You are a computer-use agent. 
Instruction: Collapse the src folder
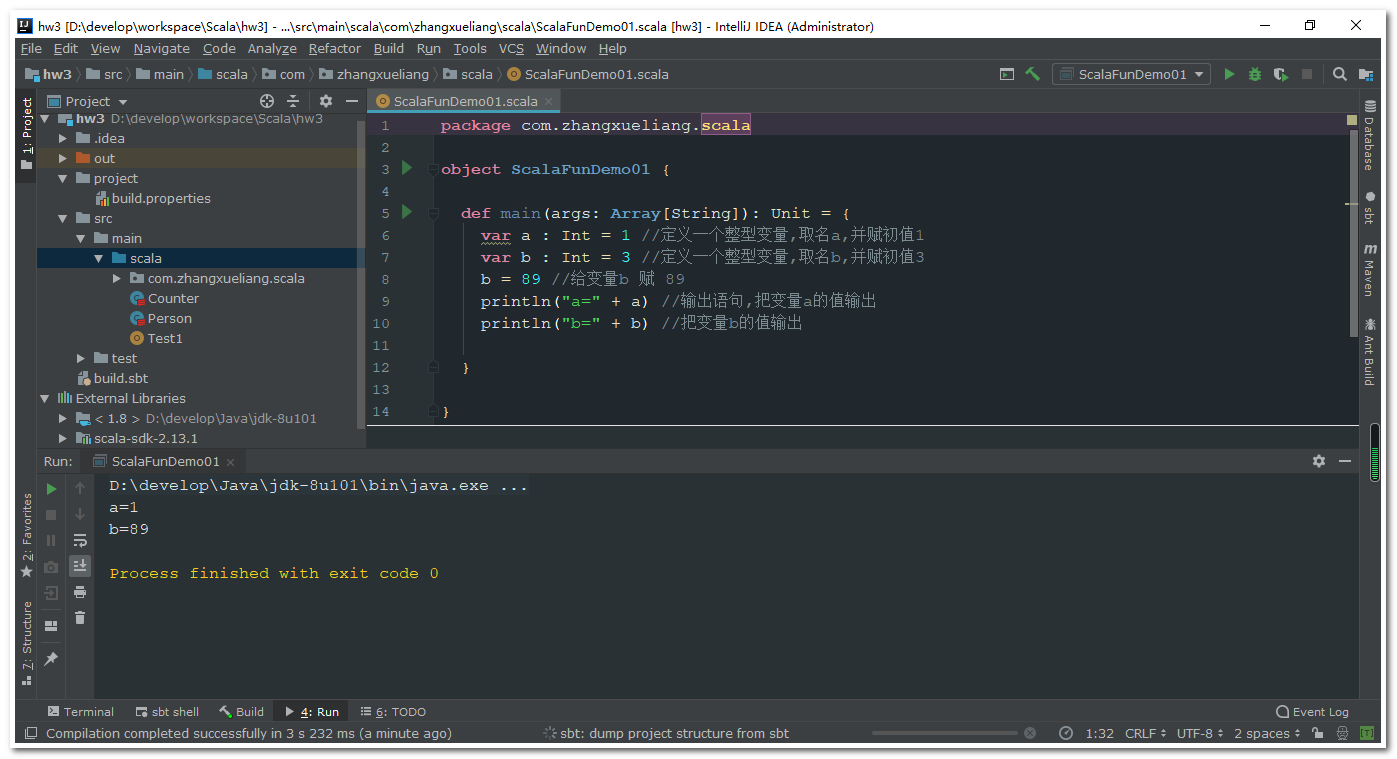(63, 218)
